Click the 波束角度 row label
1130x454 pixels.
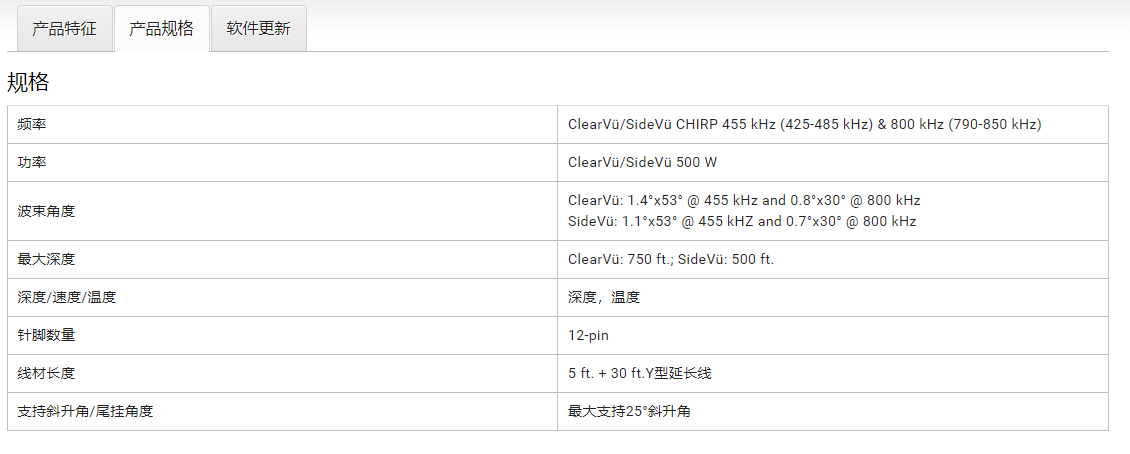[x=46, y=211]
